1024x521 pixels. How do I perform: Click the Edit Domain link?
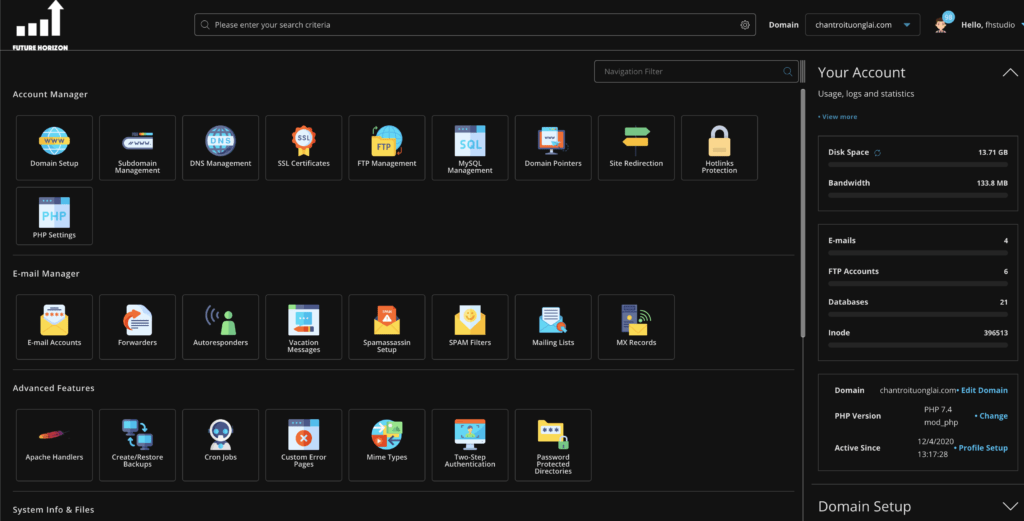[984, 390]
